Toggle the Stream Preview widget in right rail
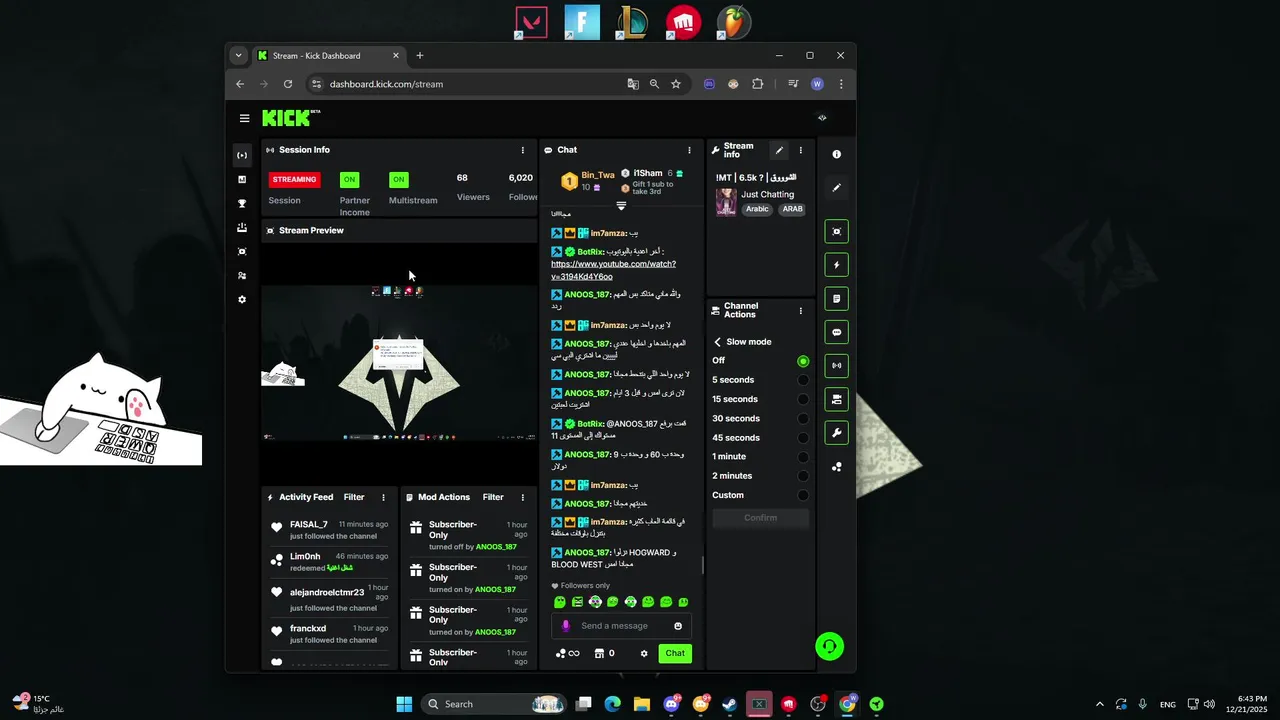 (837, 232)
